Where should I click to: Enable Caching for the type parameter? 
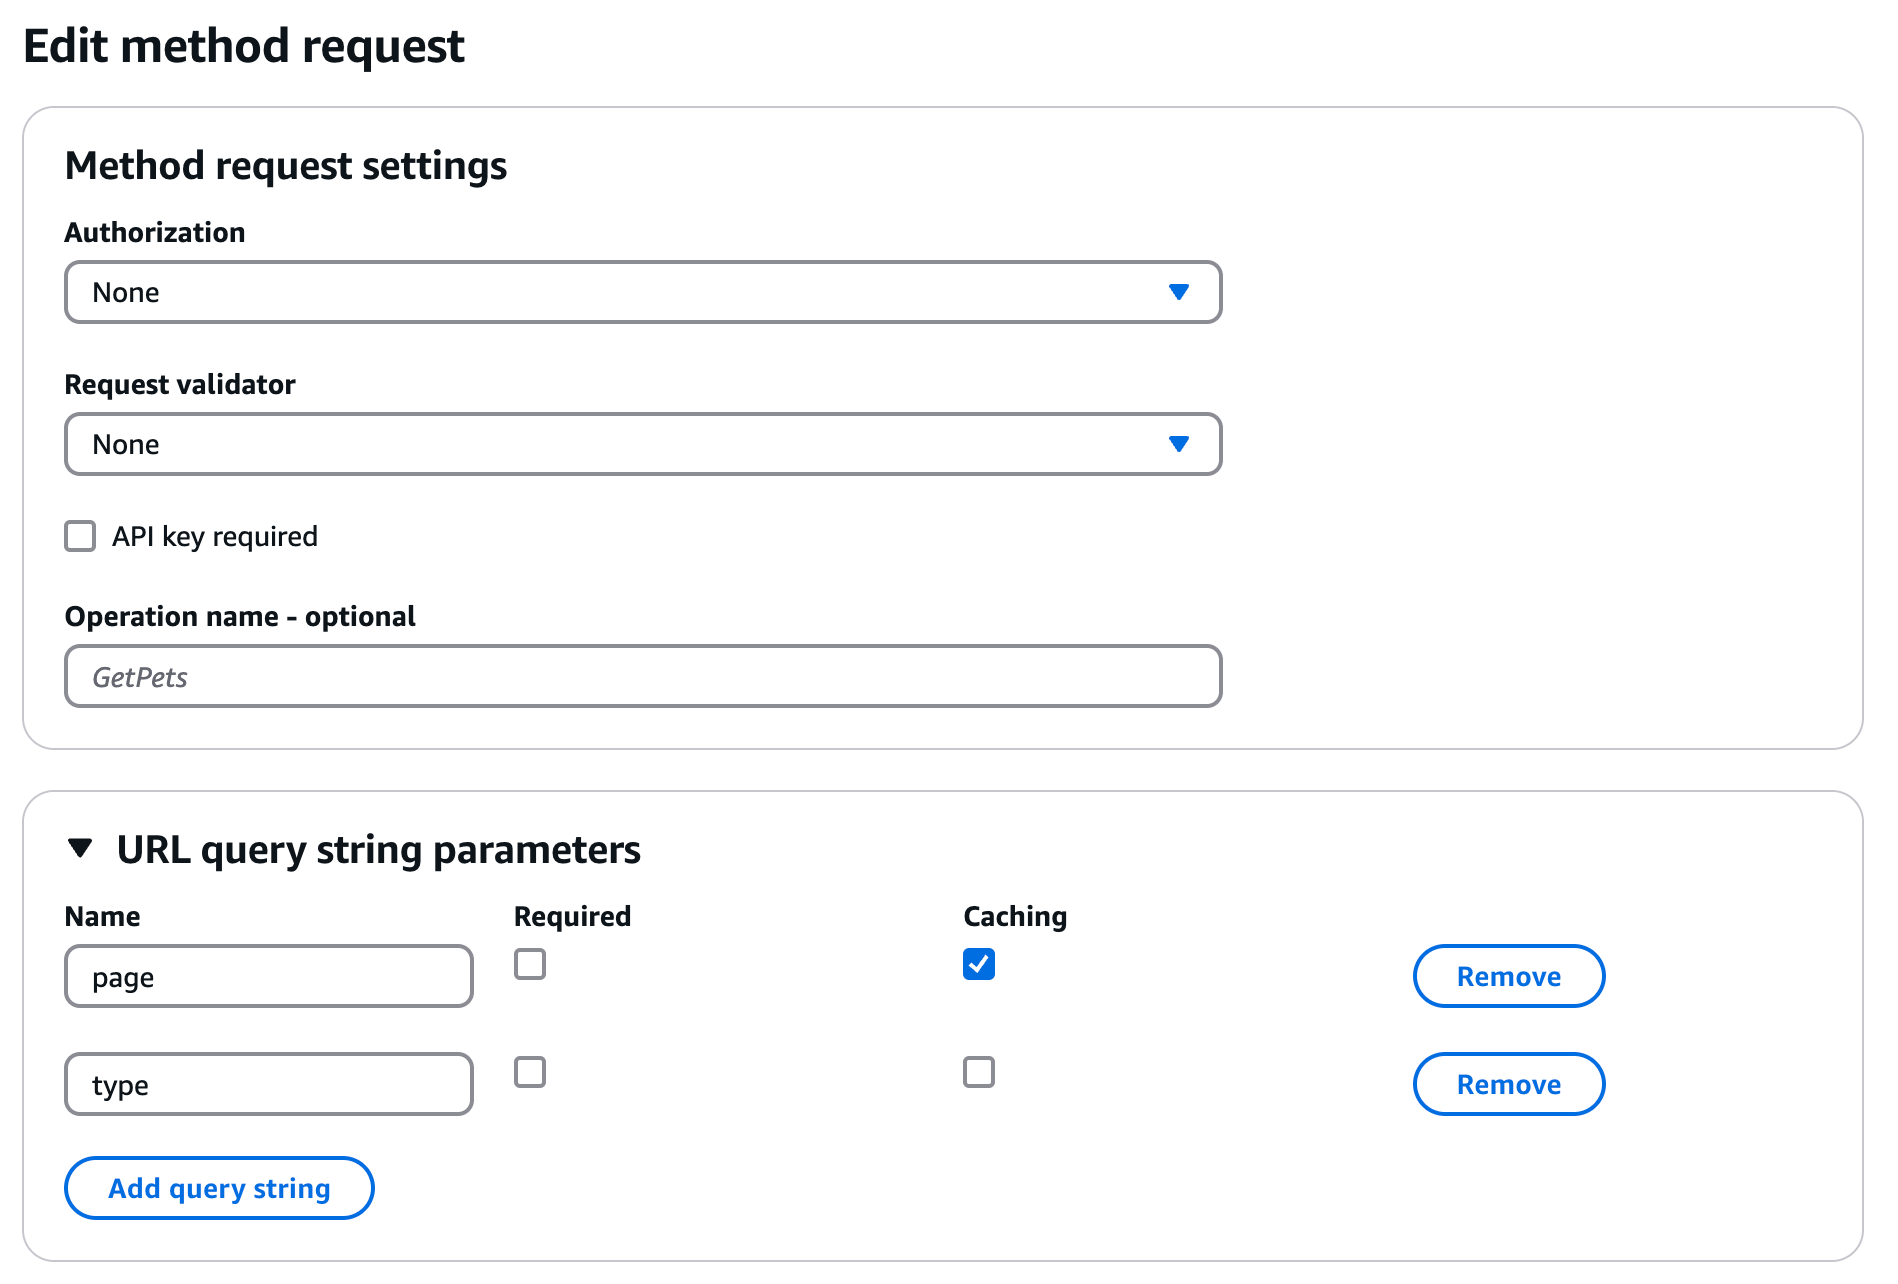[978, 1072]
